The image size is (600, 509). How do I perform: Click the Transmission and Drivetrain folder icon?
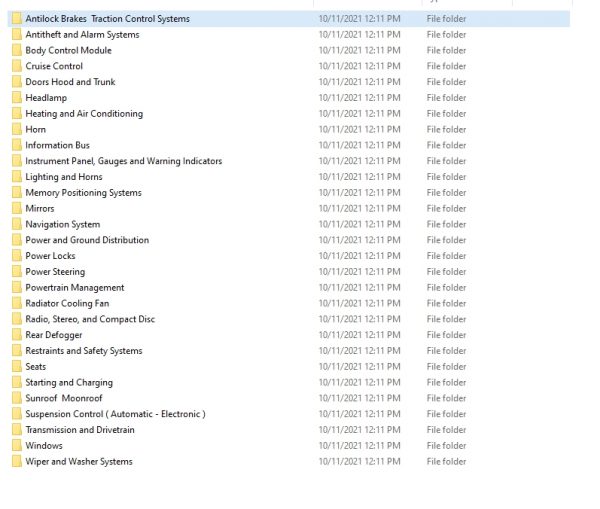click(16, 430)
